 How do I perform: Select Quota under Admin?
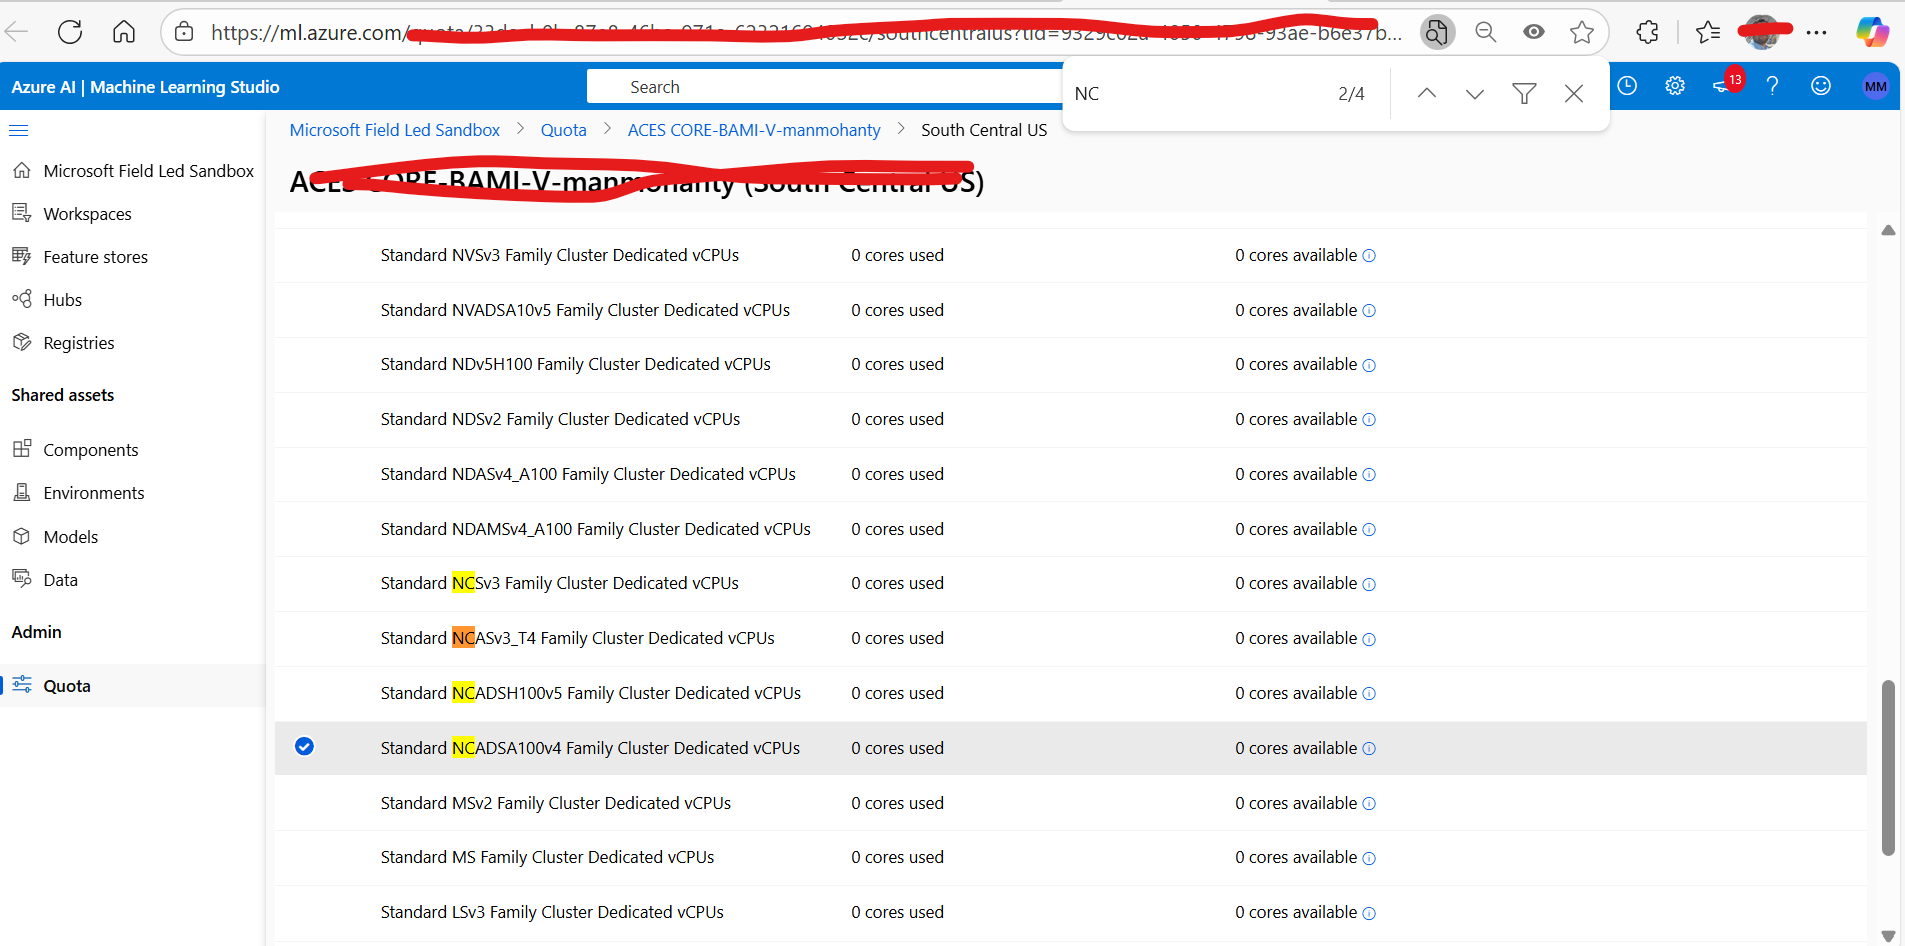(x=133, y=686)
